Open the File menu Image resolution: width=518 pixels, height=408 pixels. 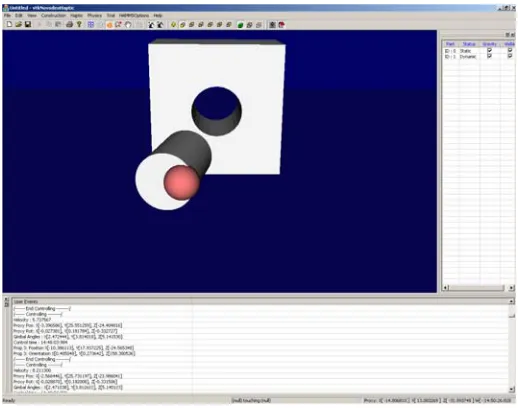(x=7, y=15)
